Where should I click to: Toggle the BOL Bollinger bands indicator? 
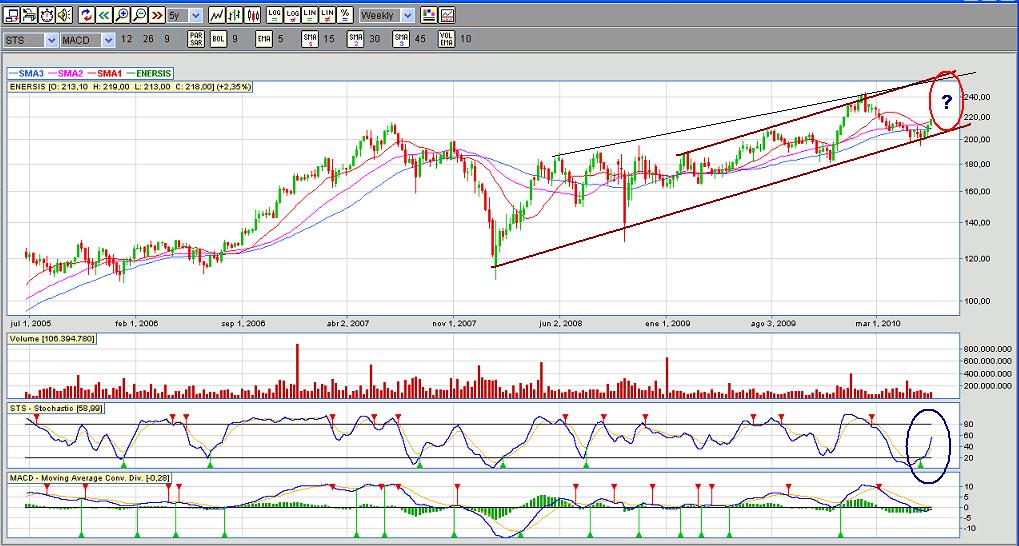(x=218, y=39)
